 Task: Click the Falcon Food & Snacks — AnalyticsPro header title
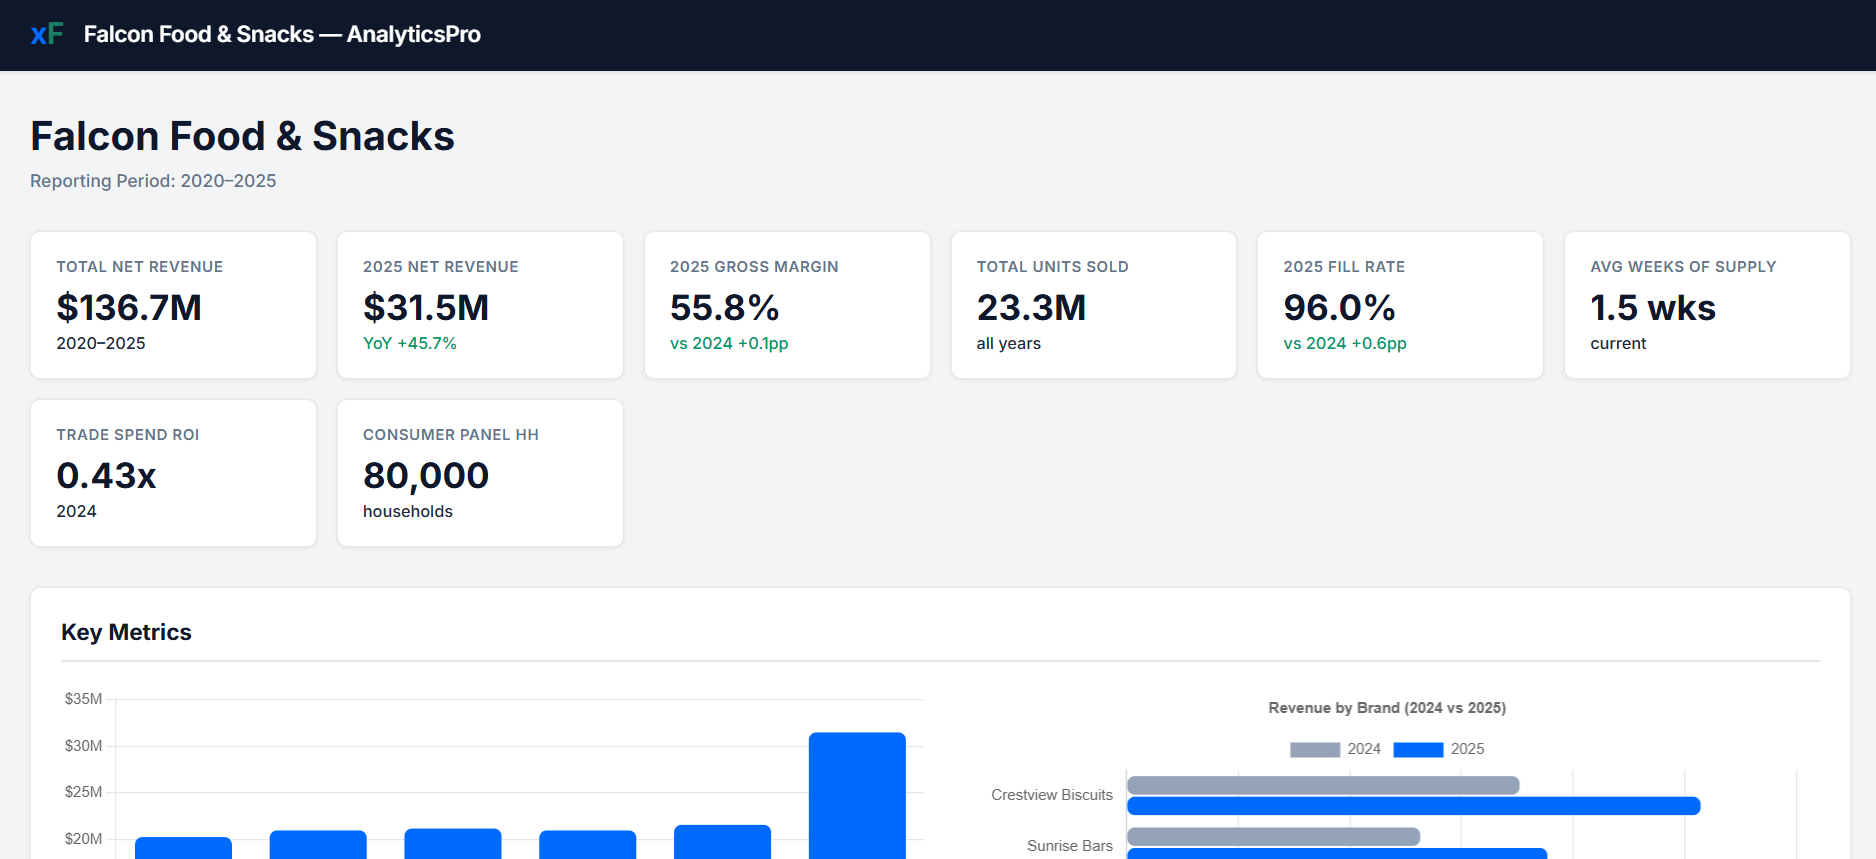pos(282,34)
